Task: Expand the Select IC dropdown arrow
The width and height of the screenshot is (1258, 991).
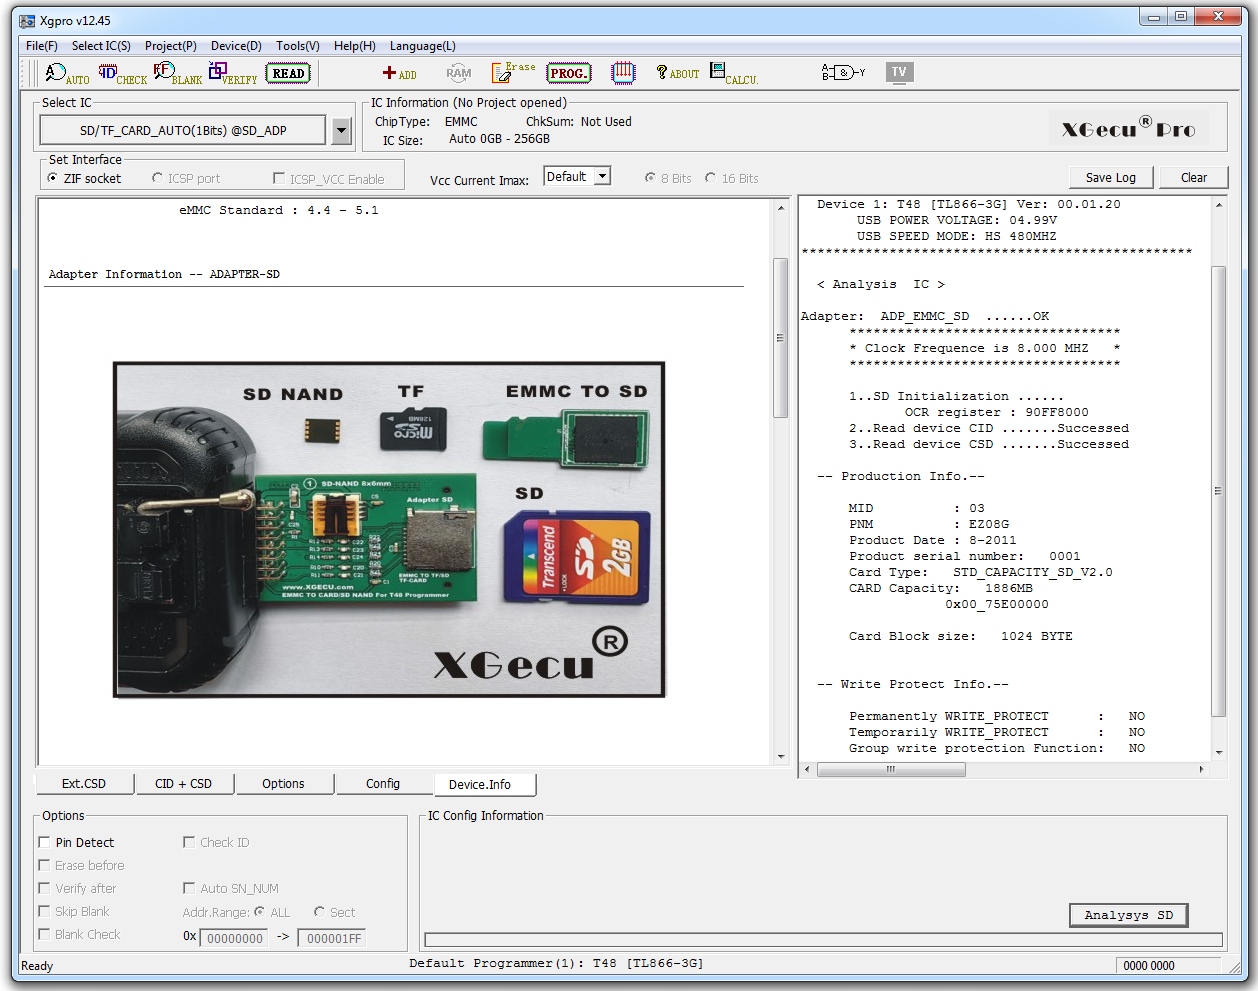Action: click(342, 130)
